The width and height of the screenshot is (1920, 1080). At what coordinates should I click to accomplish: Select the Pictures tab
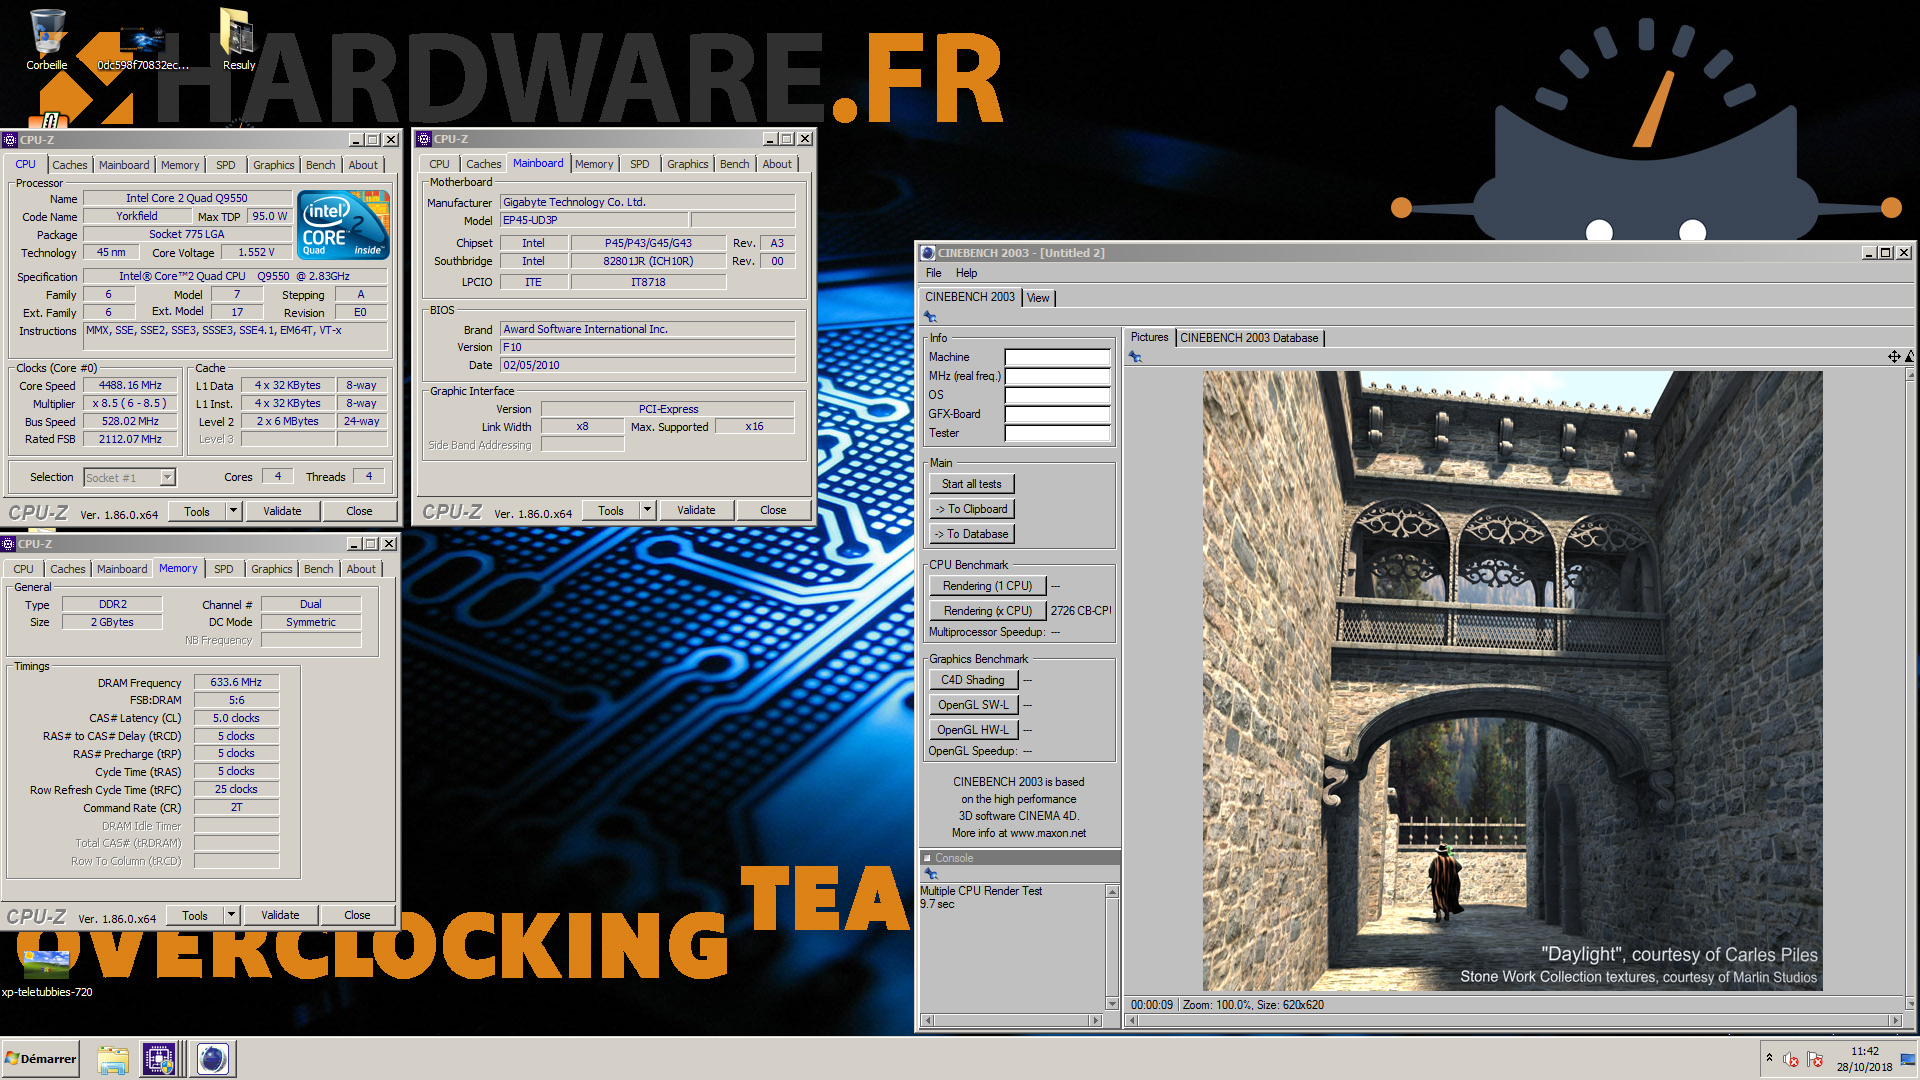point(1149,337)
